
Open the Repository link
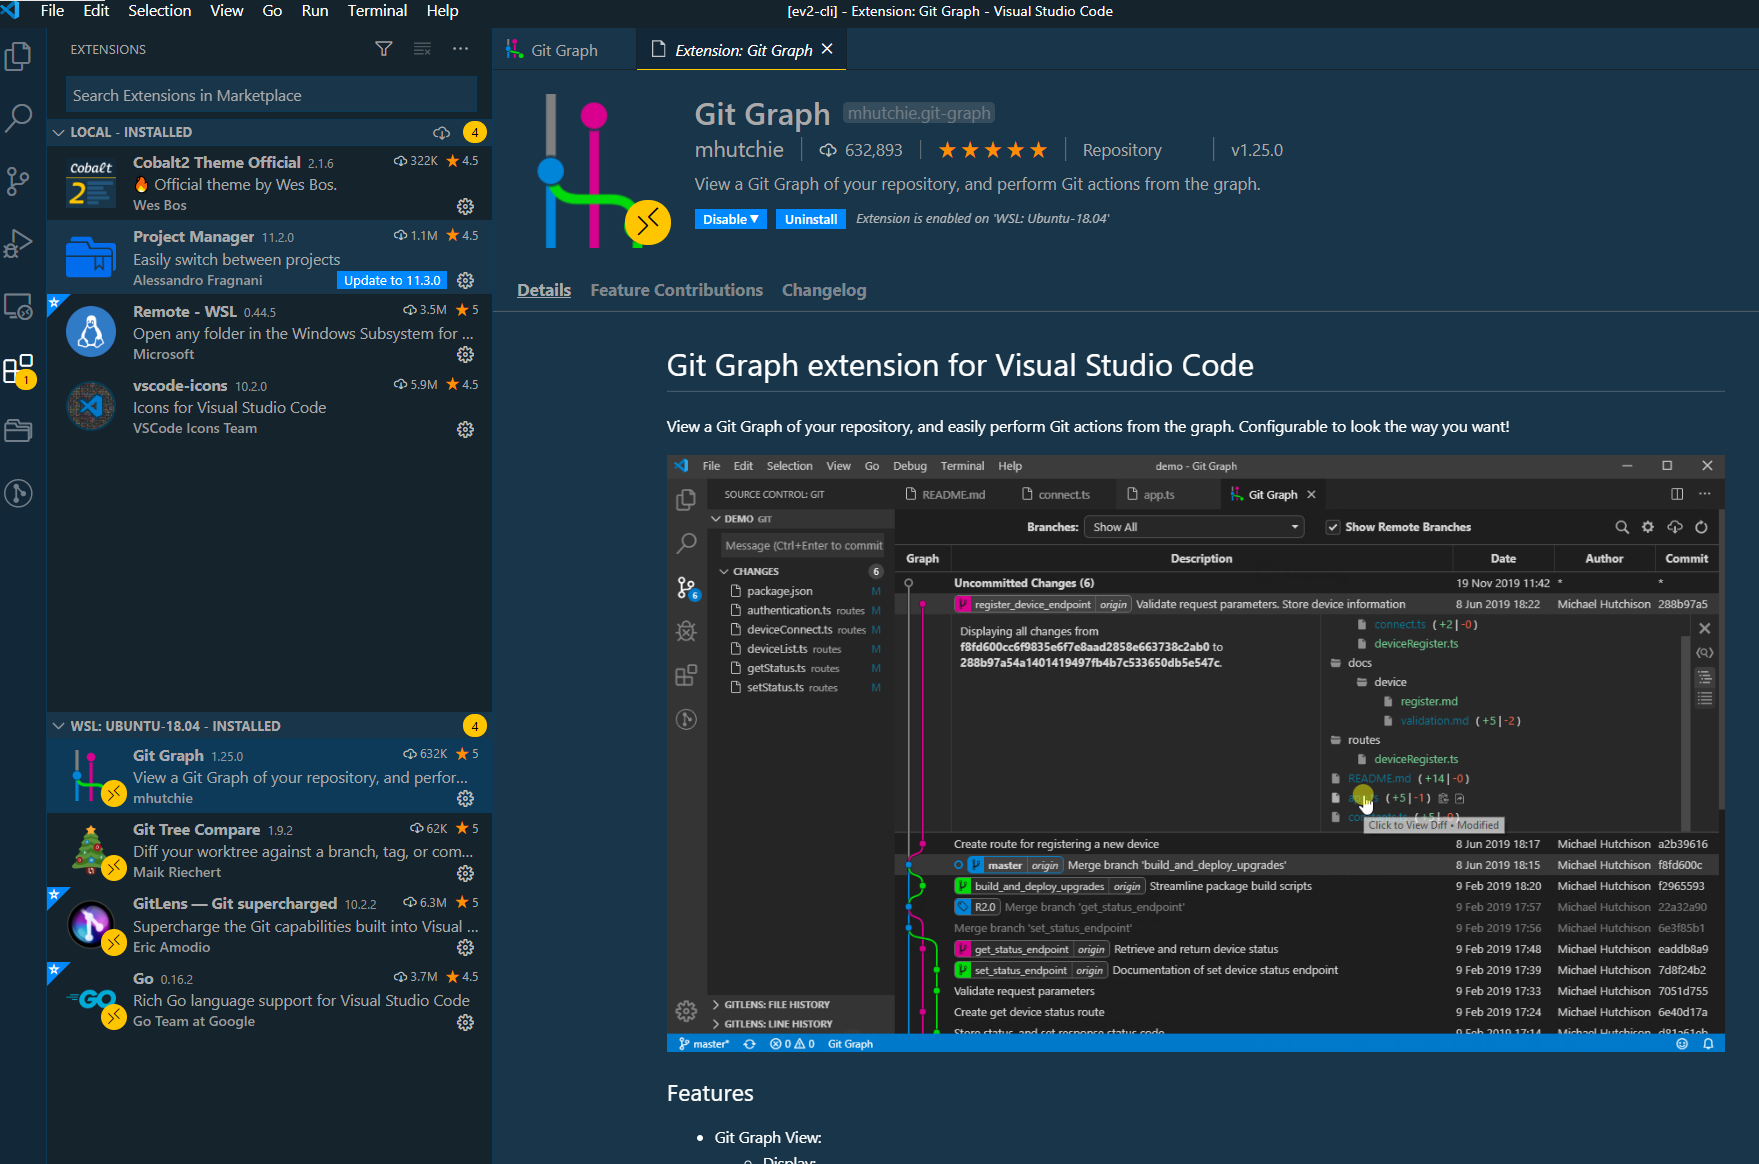tap(1122, 150)
